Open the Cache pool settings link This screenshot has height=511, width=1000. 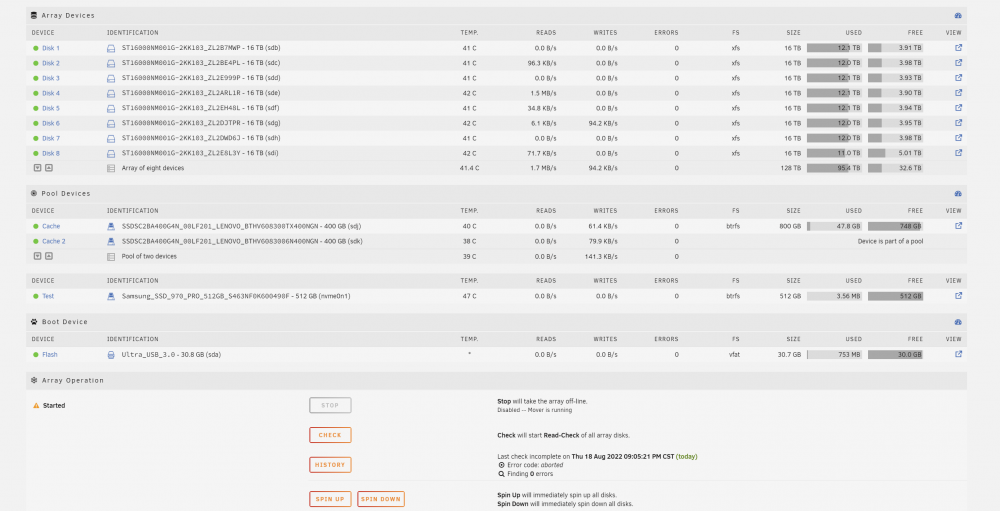point(51,226)
